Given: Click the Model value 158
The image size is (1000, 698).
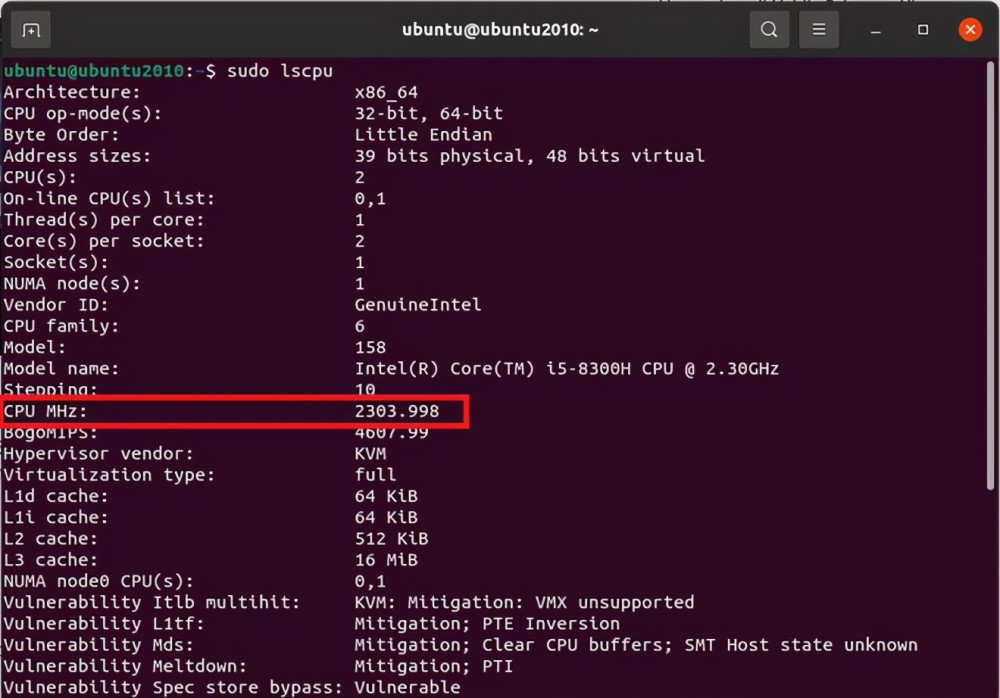Looking at the screenshot, I should tap(371, 348).
